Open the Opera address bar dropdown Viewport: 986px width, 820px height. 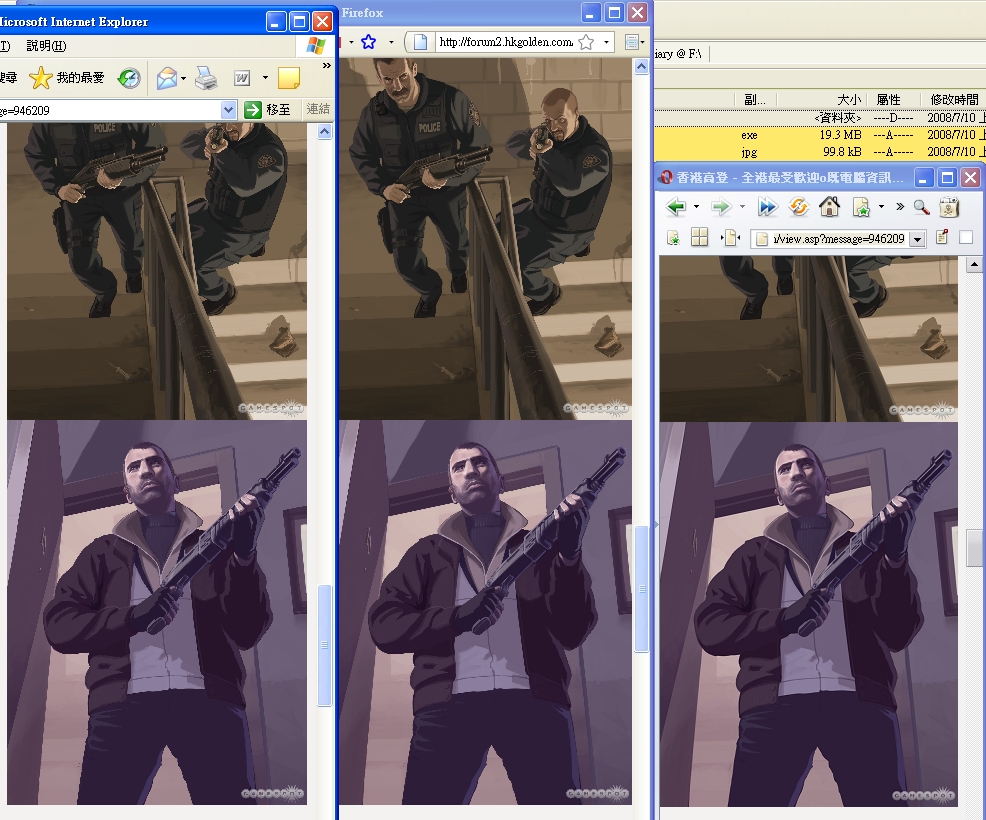(x=917, y=240)
